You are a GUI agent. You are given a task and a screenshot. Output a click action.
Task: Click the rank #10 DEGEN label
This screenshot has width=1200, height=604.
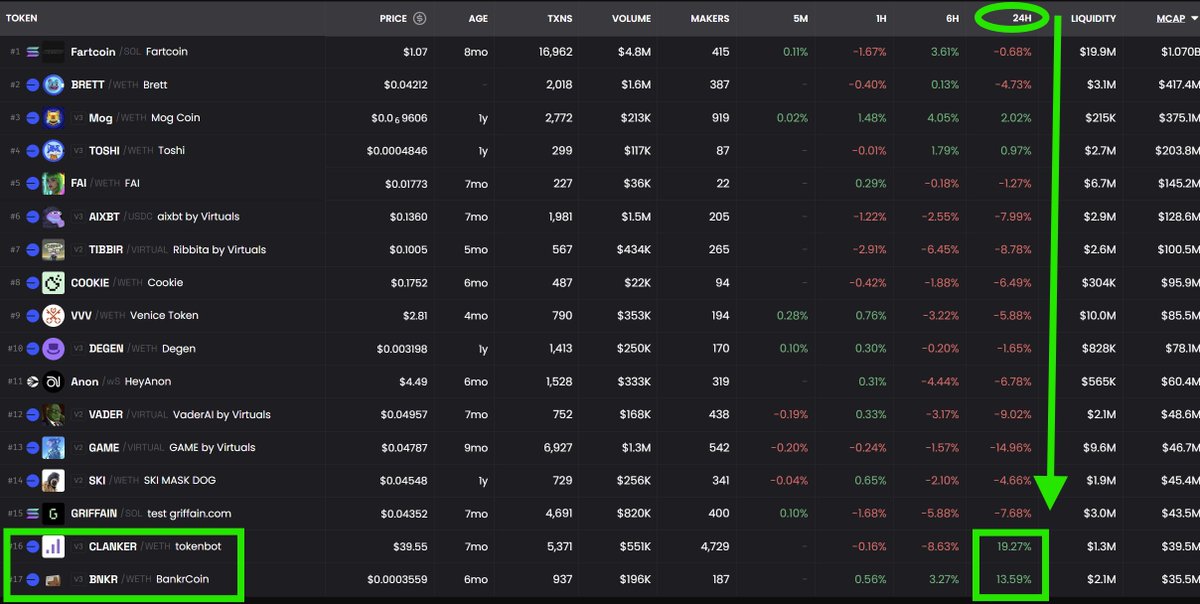pyautogui.click(x=15, y=349)
